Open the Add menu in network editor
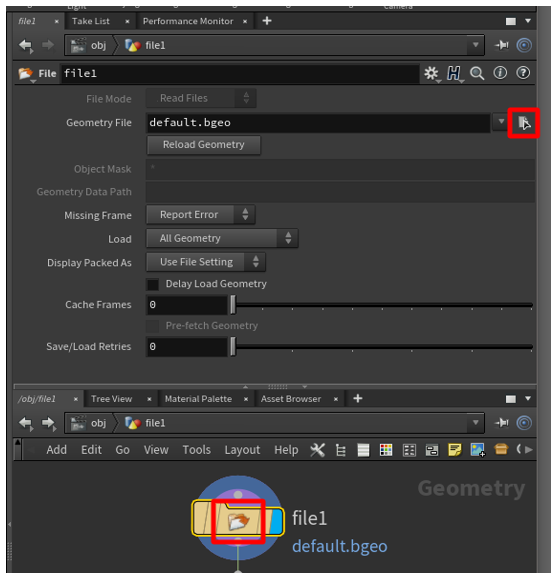Image resolution: width=555 pixels, height=575 pixels. point(56,450)
